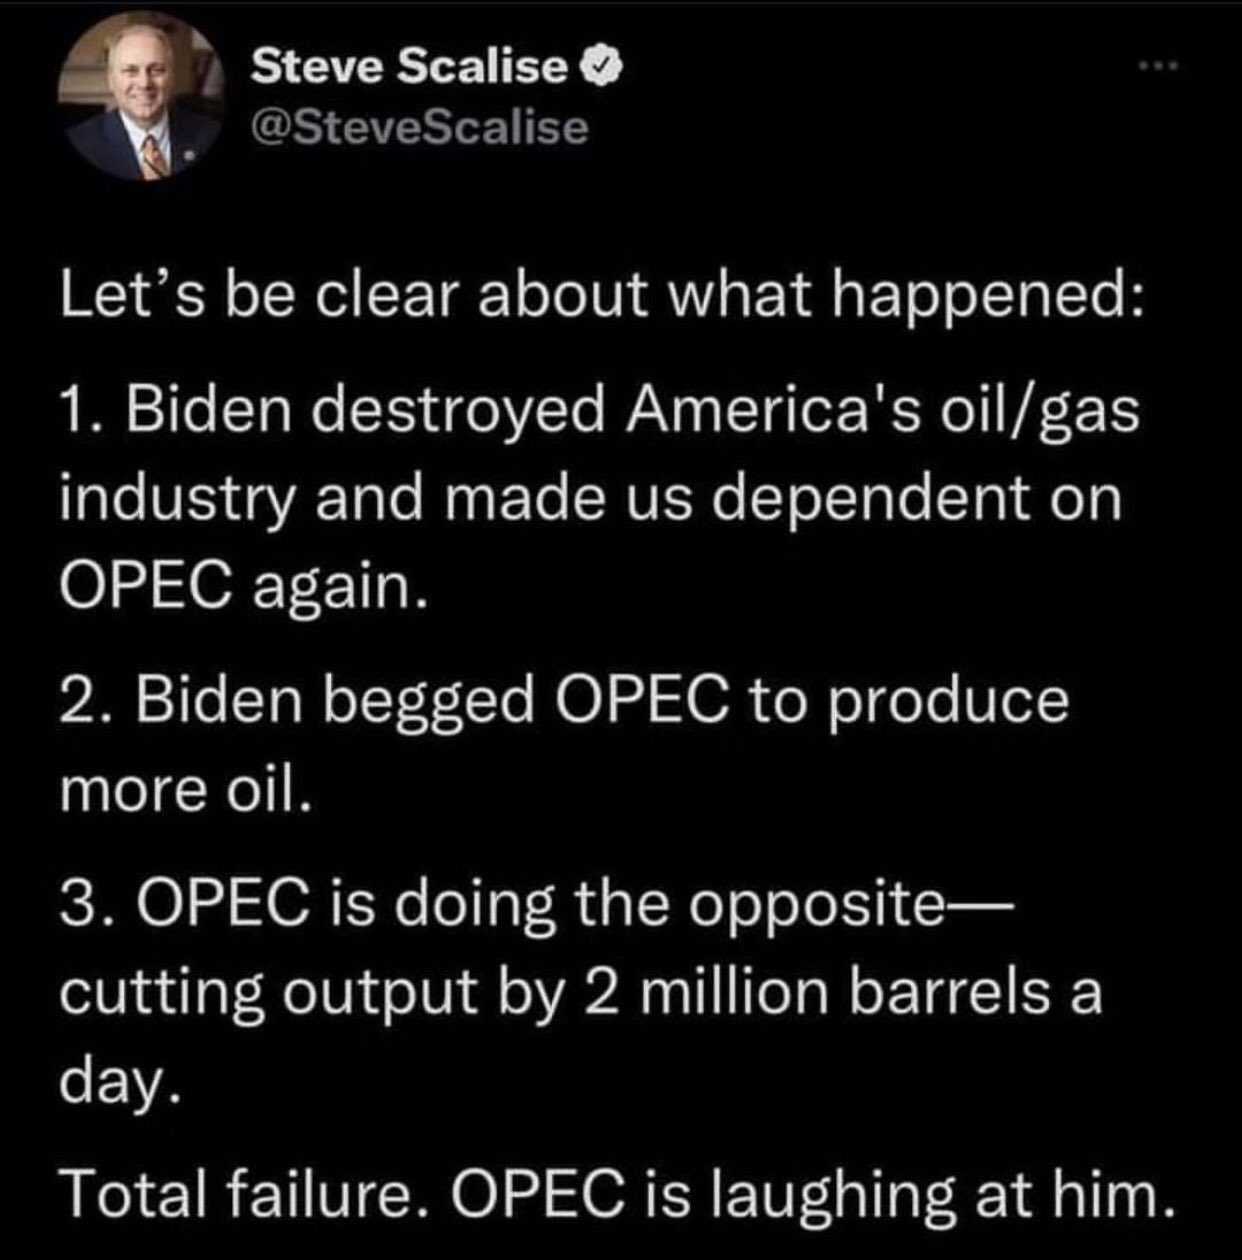This screenshot has width=1242, height=1260.
Task: Click the blue verified badge icon
Action: click(x=603, y=66)
